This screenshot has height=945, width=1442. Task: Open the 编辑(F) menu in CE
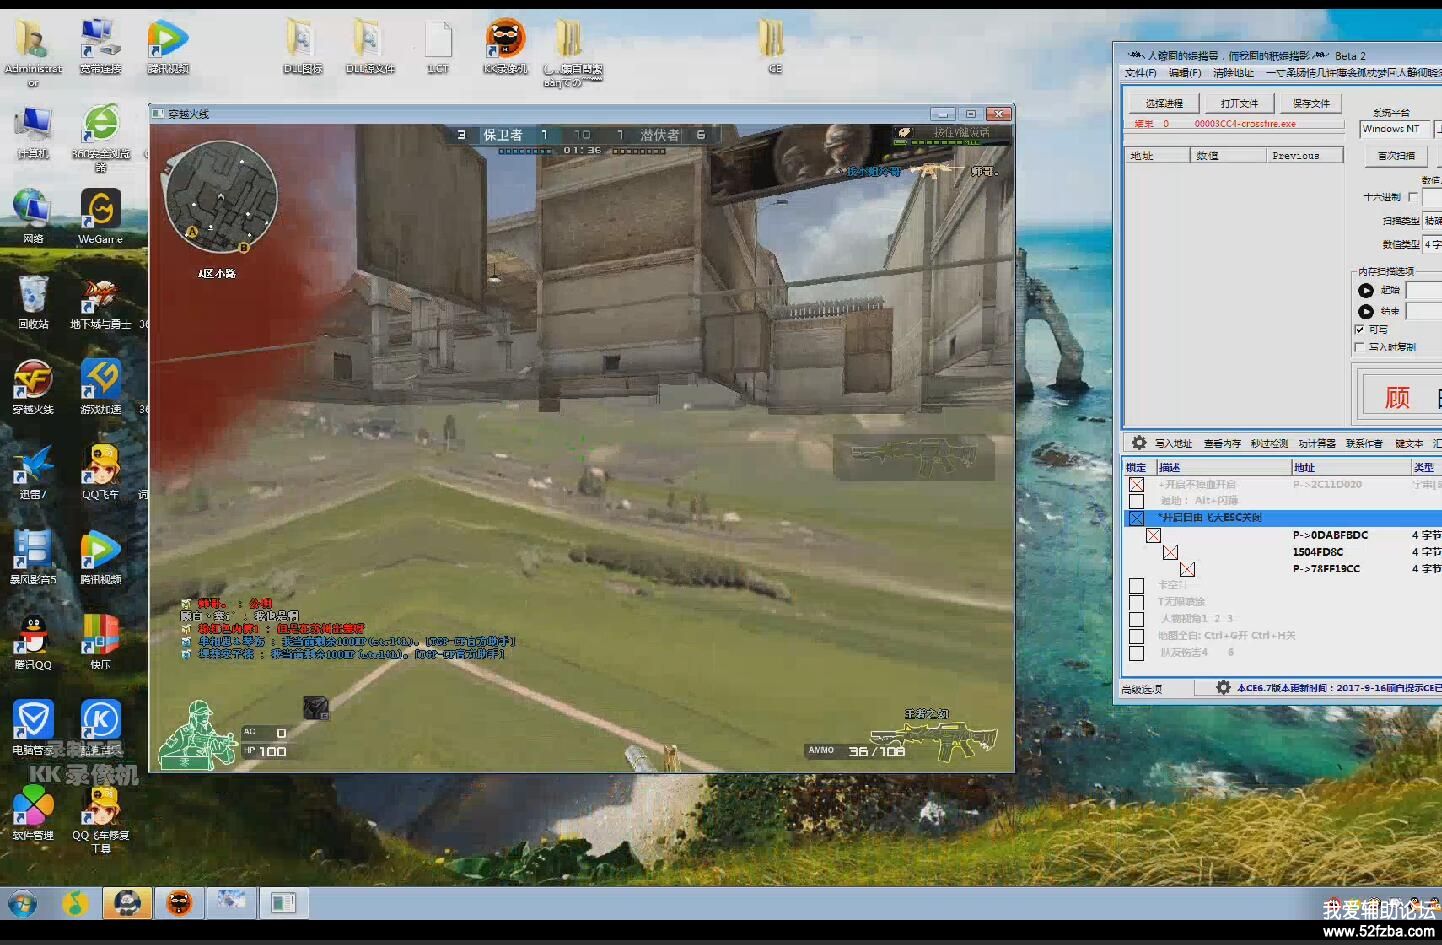(1185, 73)
